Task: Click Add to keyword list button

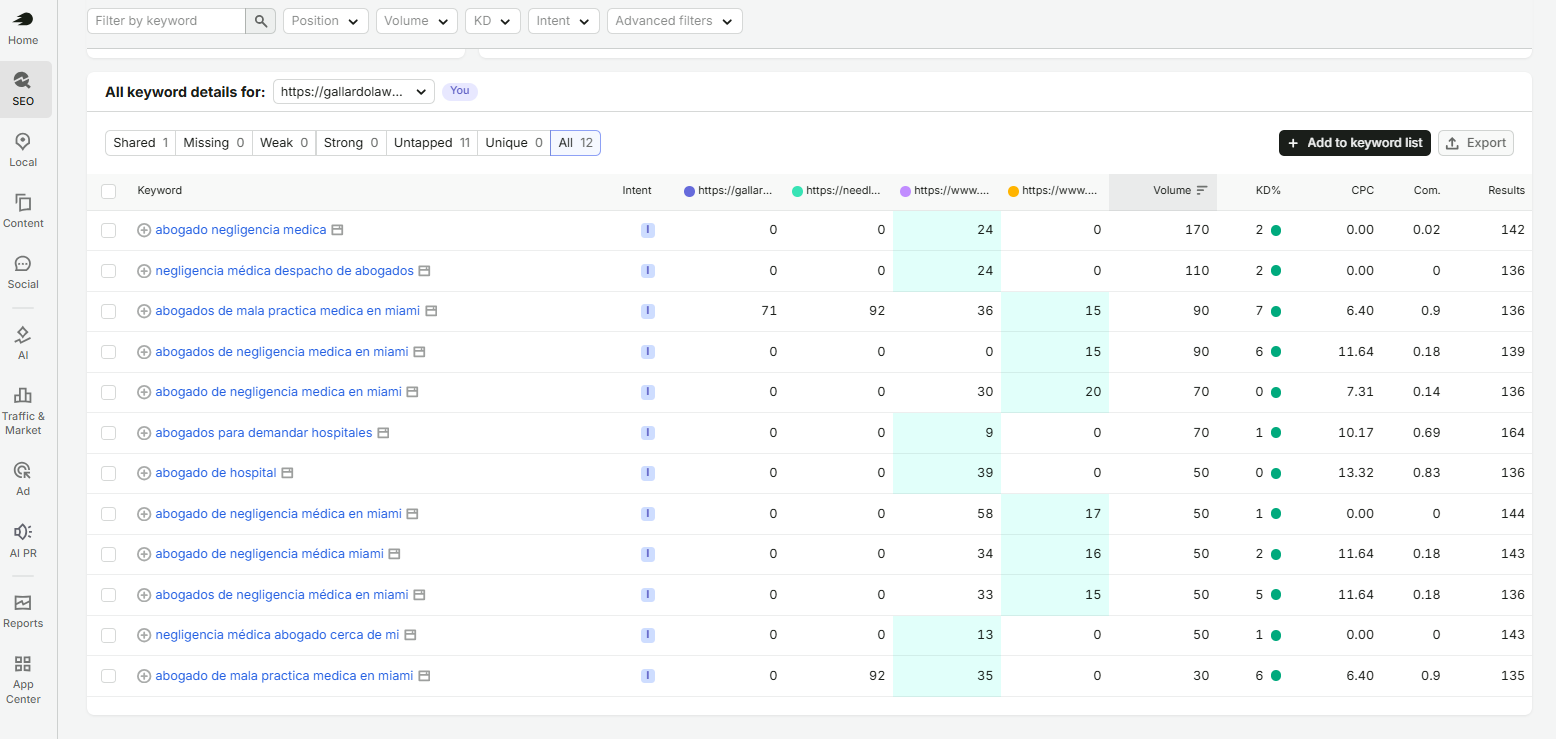Action: [x=1355, y=143]
